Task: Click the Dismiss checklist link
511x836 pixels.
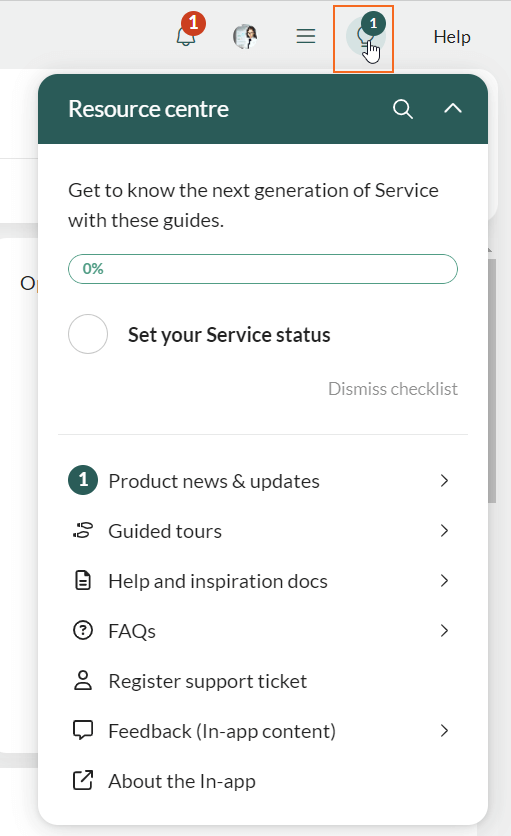Action: [393, 389]
